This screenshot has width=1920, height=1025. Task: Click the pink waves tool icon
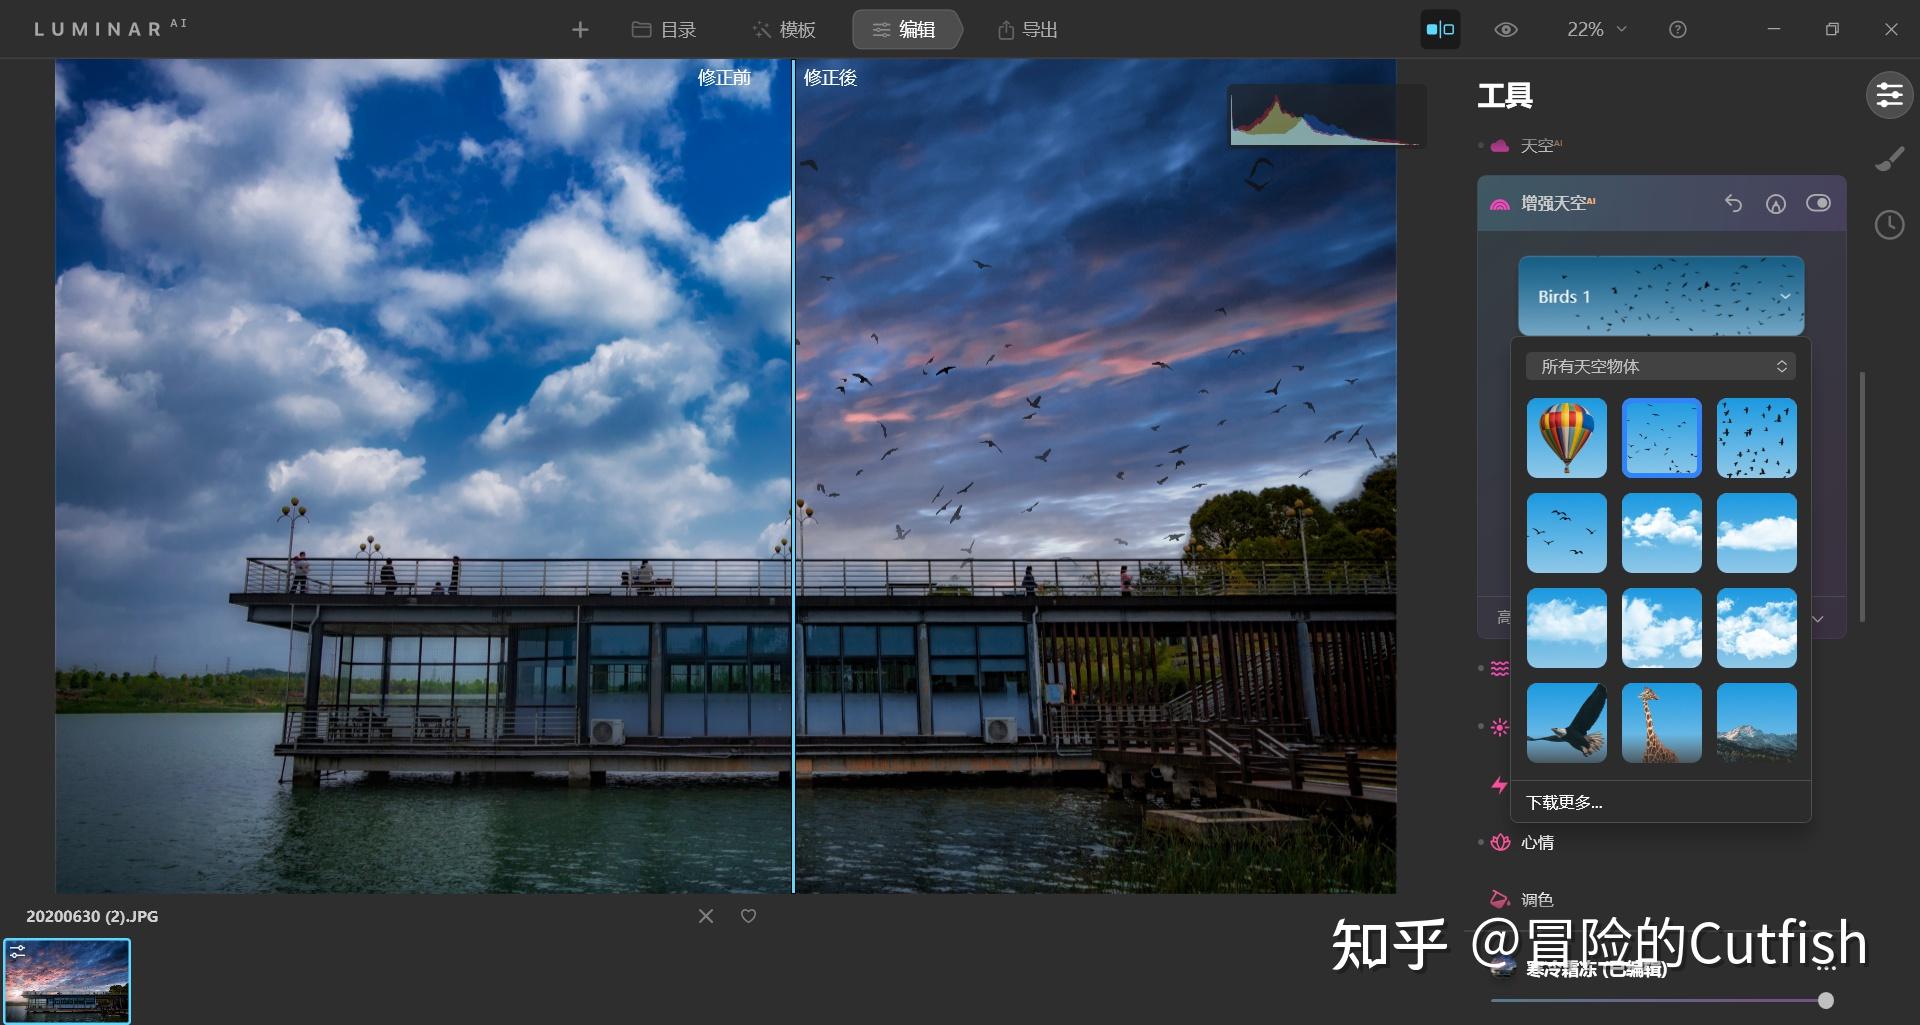click(x=1499, y=668)
